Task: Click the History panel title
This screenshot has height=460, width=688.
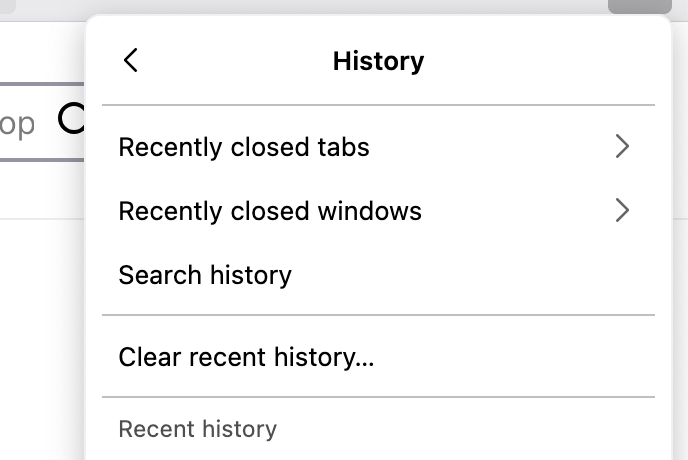Action: [378, 61]
